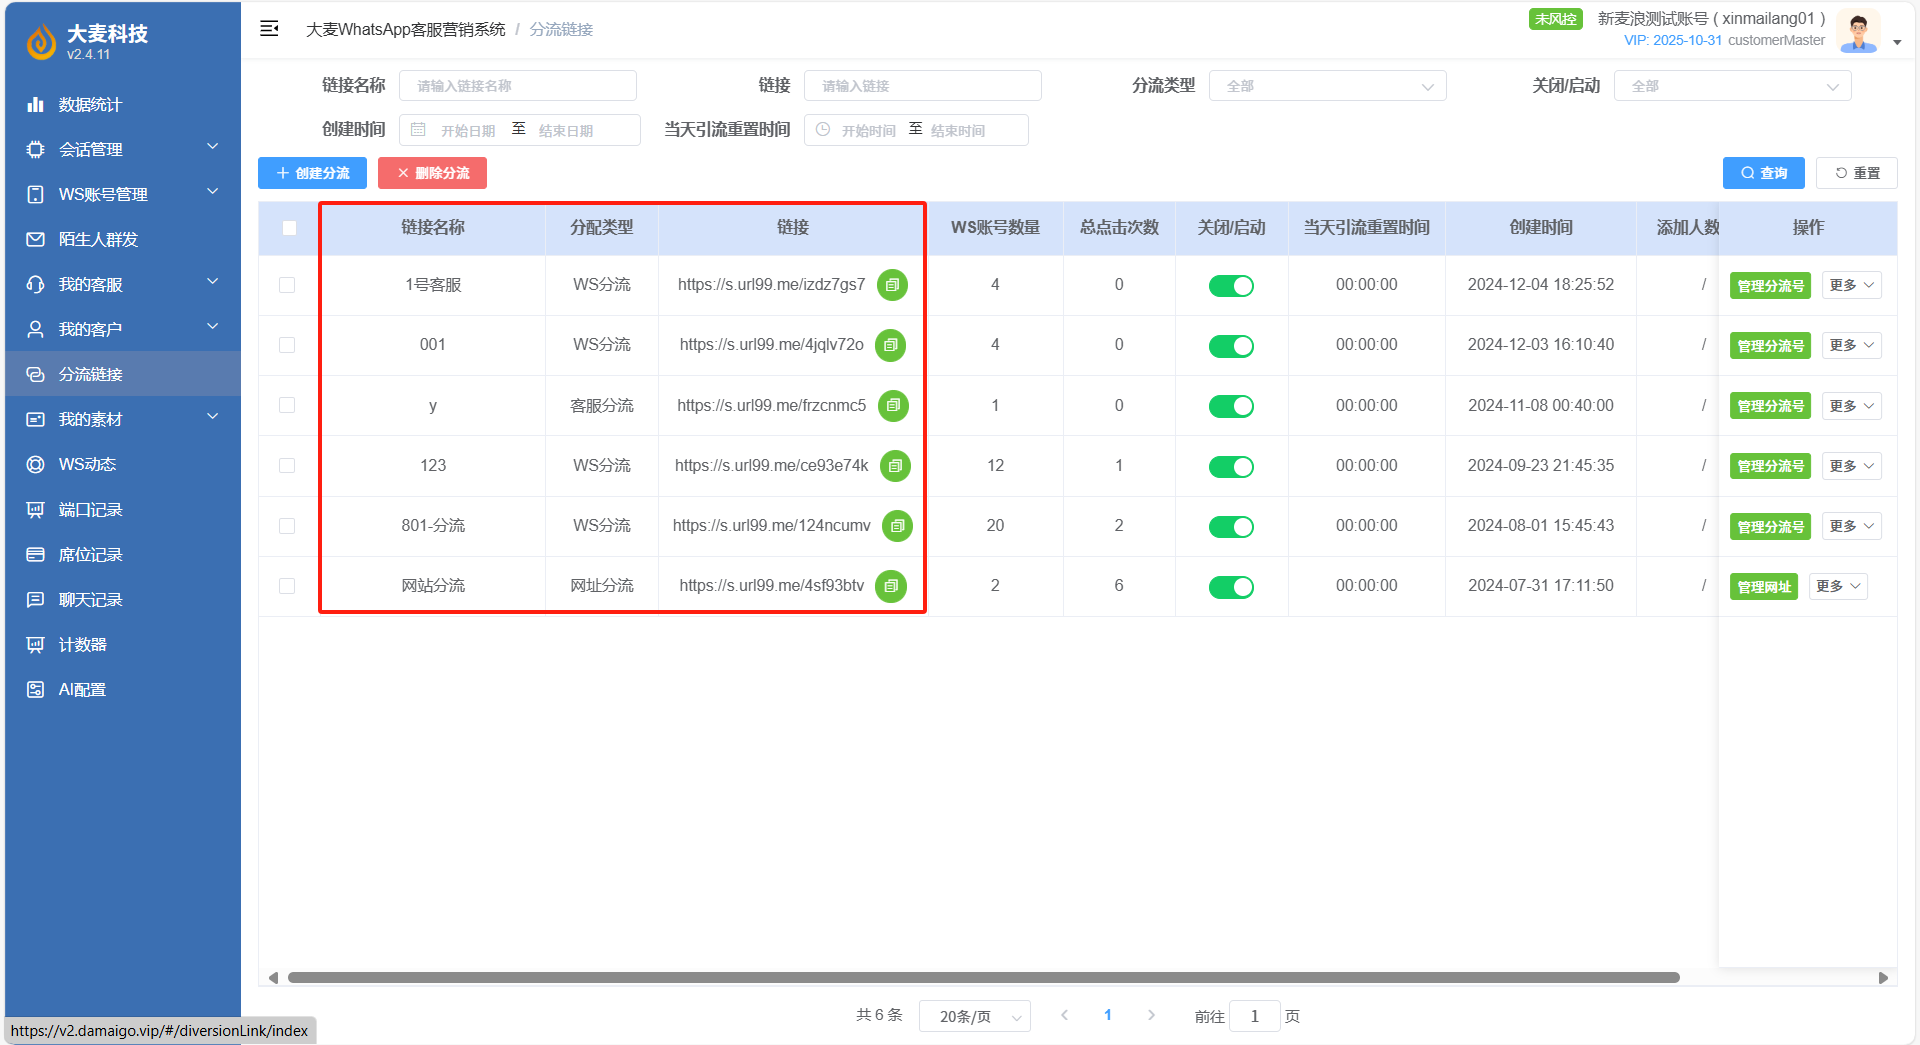Viewport: 1920px width, 1045px height.
Task: Click the 删除分流 button
Action: click(432, 173)
